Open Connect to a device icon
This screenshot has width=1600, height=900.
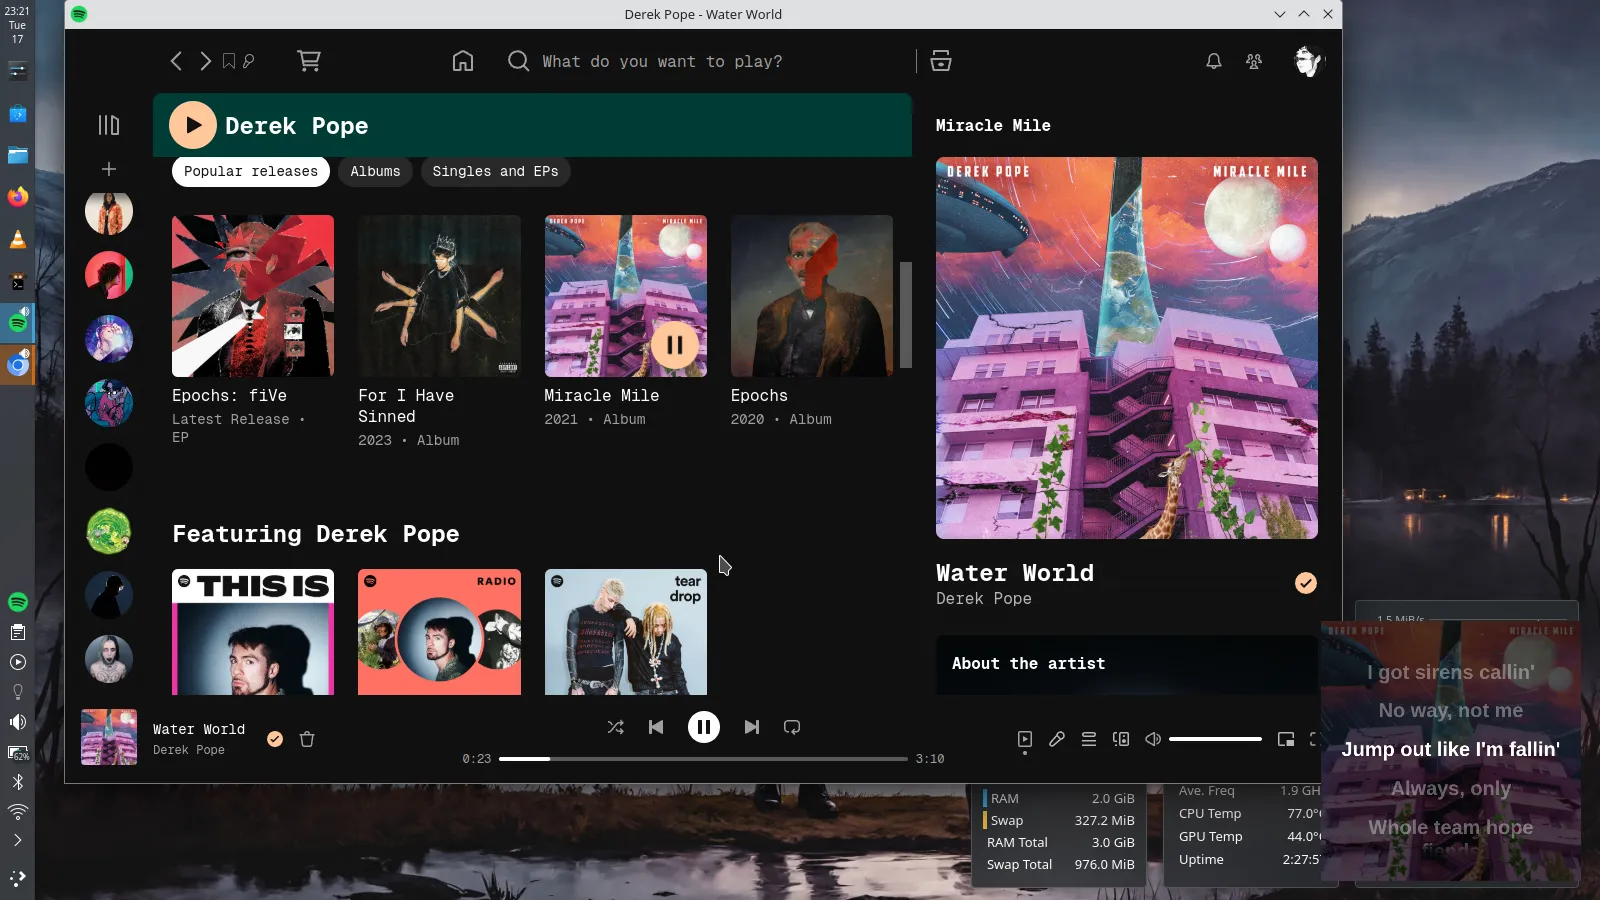[x=1121, y=739]
